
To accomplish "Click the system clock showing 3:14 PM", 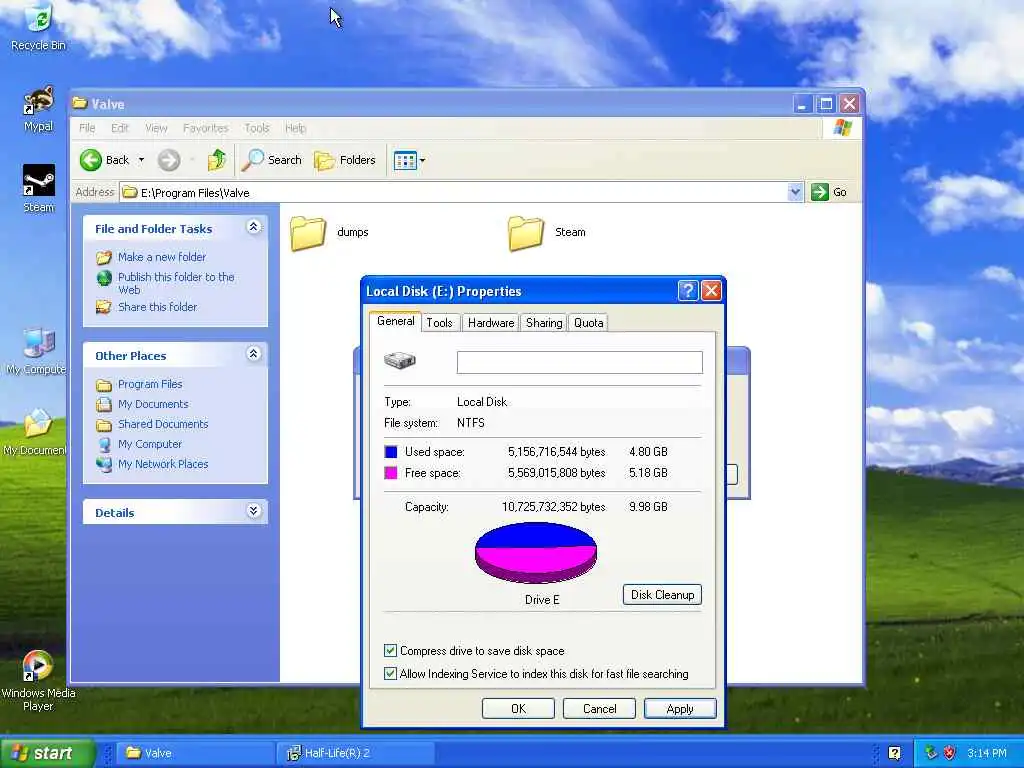I will tap(987, 753).
